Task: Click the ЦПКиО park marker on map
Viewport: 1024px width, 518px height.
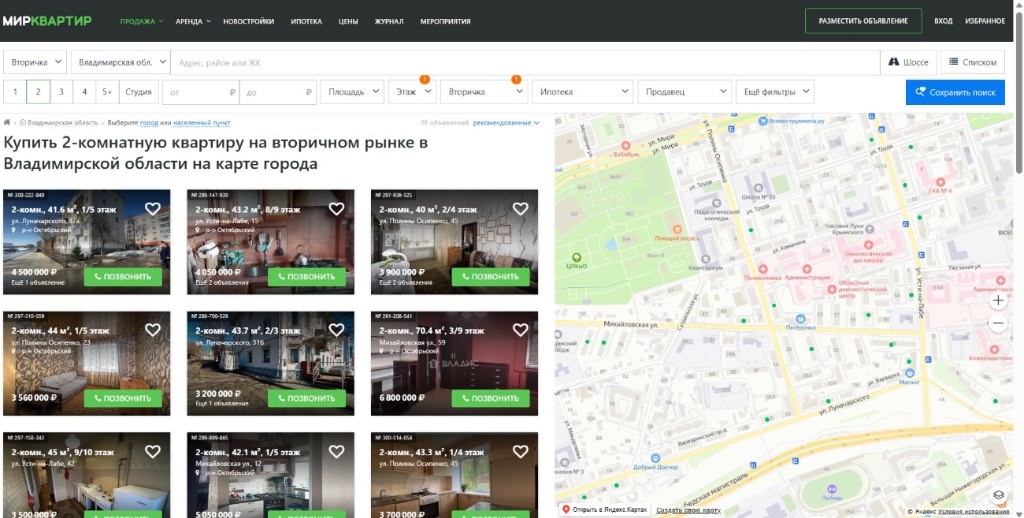Action: coord(577,257)
